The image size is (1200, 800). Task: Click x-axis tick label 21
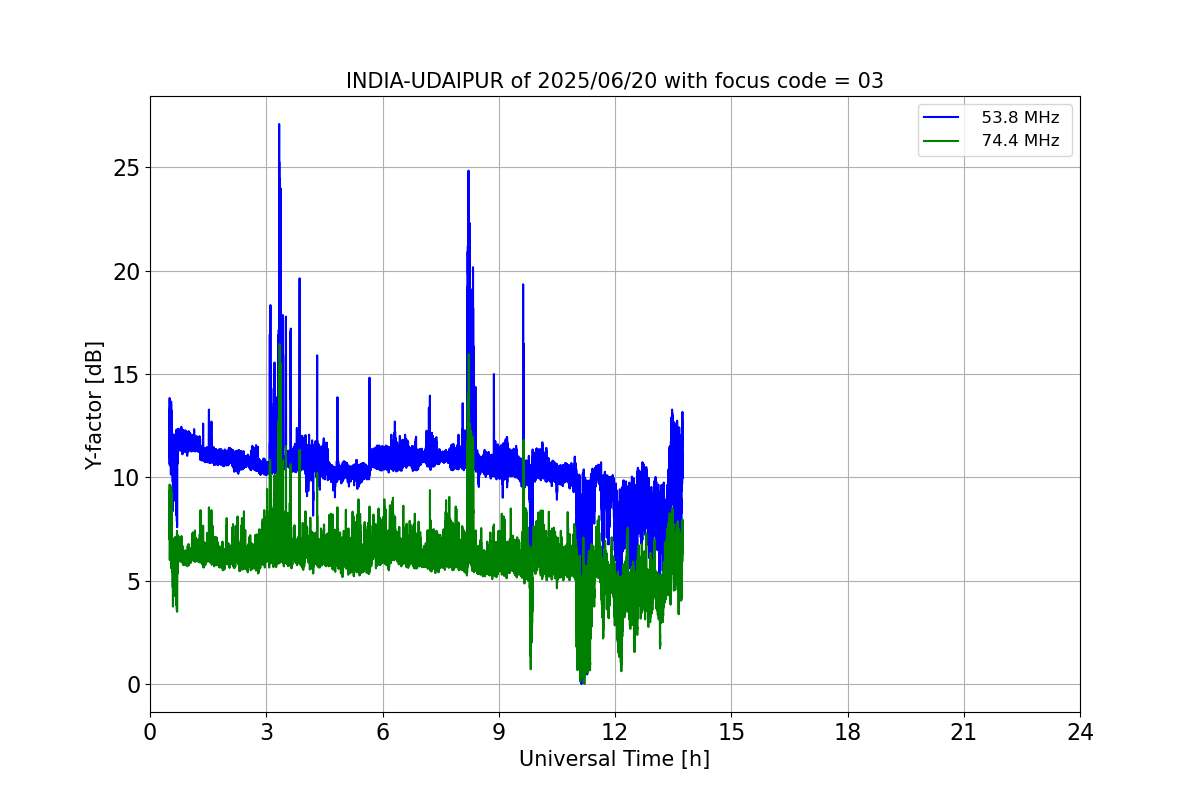[964, 732]
